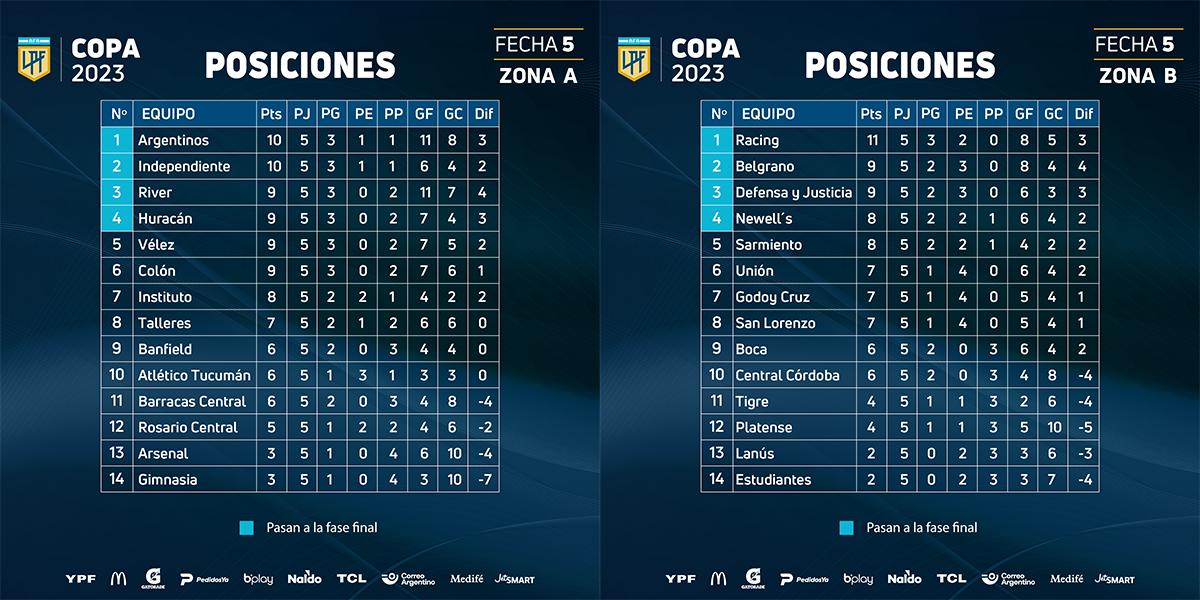The image size is (1200, 600).
Task: Click the Naldo logo under Zona A table
Action: tap(304, 578)
